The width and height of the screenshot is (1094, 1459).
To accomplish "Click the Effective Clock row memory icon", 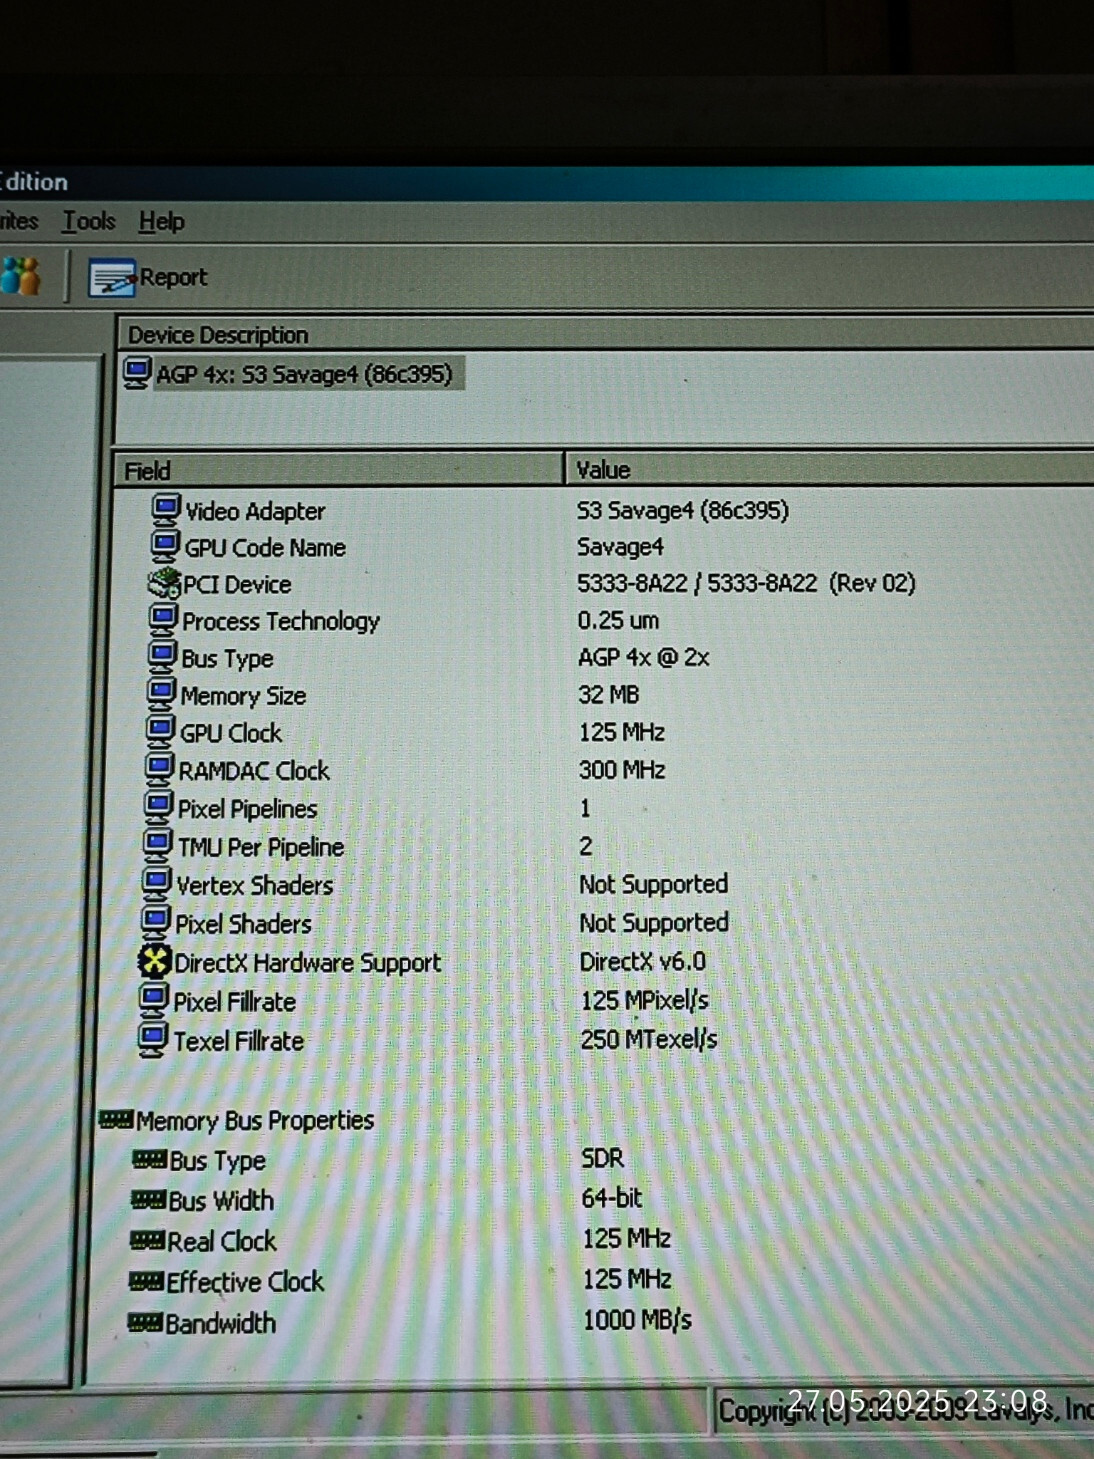I will [x=146, y=1282].
